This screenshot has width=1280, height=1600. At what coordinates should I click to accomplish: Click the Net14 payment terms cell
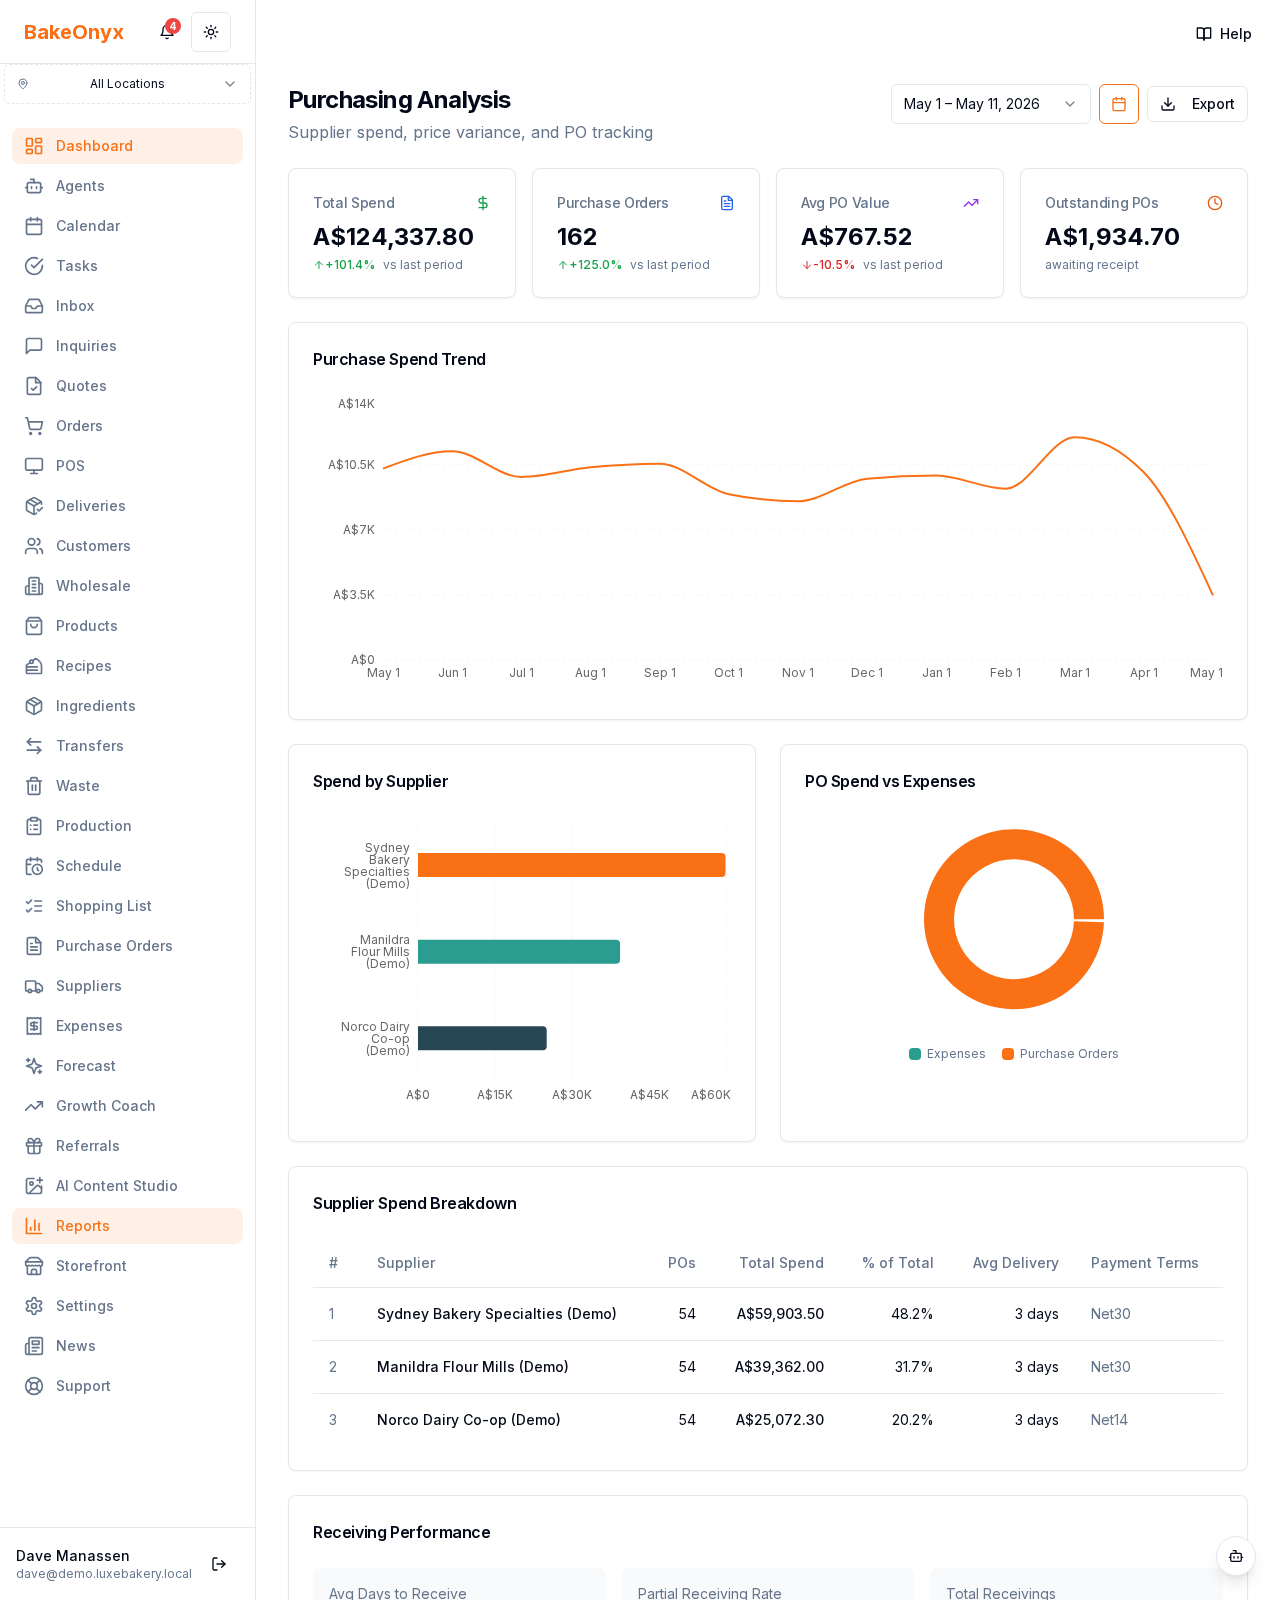(x=1109, y=1420)
